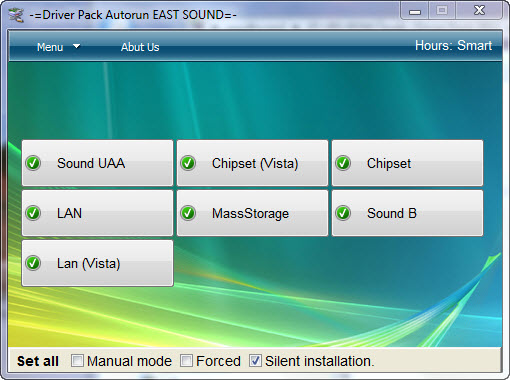Expand the Menu dropdown arrow
510x380 pixels.
coord(76,46)
